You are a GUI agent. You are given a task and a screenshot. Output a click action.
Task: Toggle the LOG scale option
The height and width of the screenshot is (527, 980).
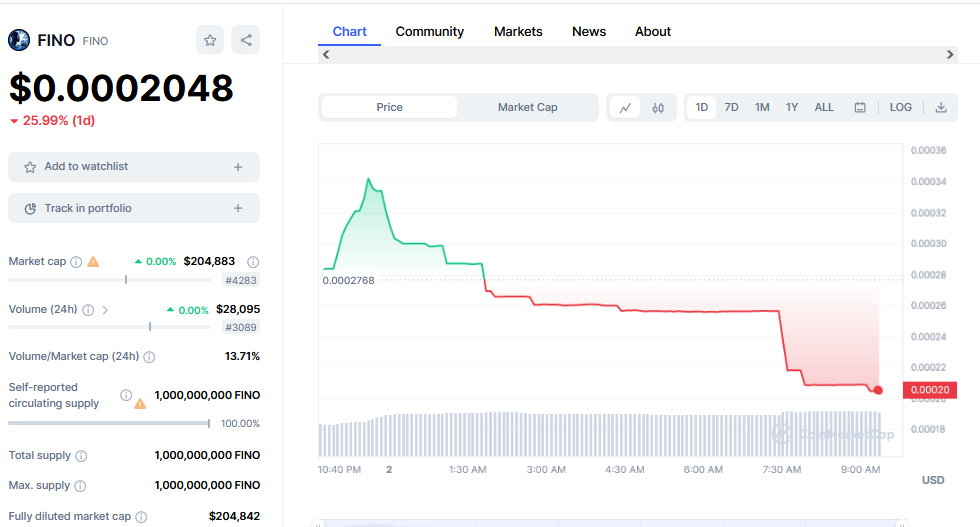[x=901, y=108]
